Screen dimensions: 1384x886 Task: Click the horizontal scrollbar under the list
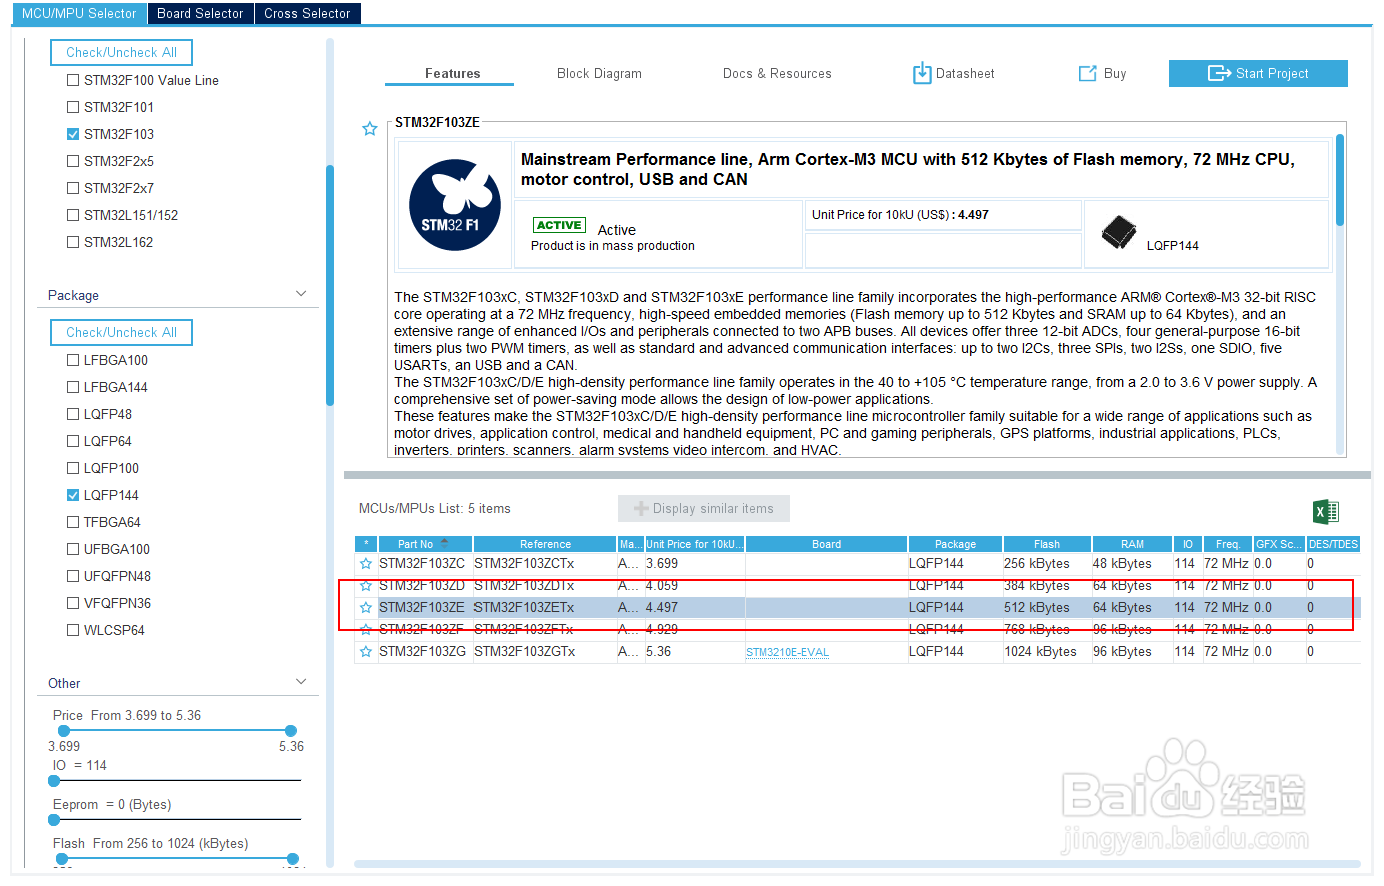(x=857, y=864)
